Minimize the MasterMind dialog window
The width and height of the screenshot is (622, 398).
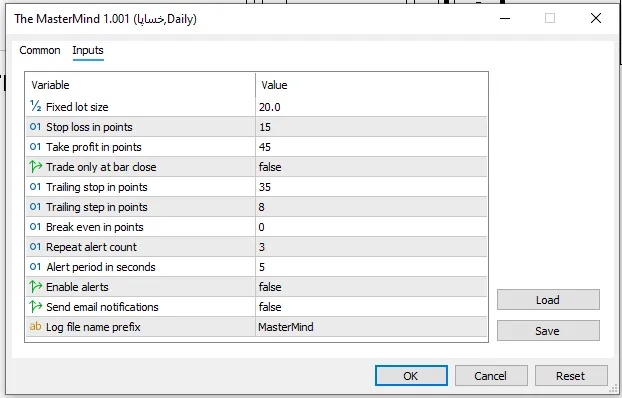coord(505,18)
